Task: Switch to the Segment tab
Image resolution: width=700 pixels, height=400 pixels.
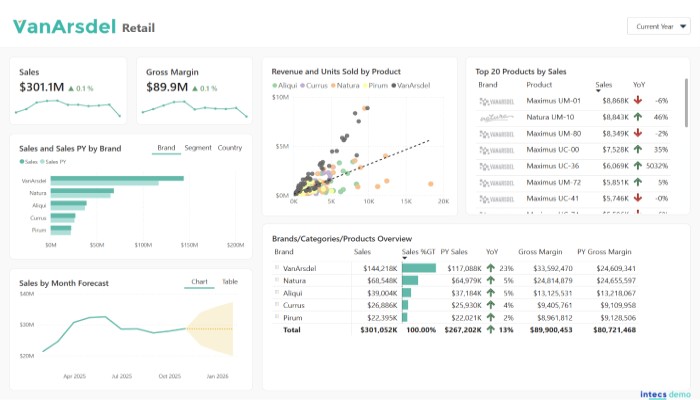Action: click(x=197, y=148)
